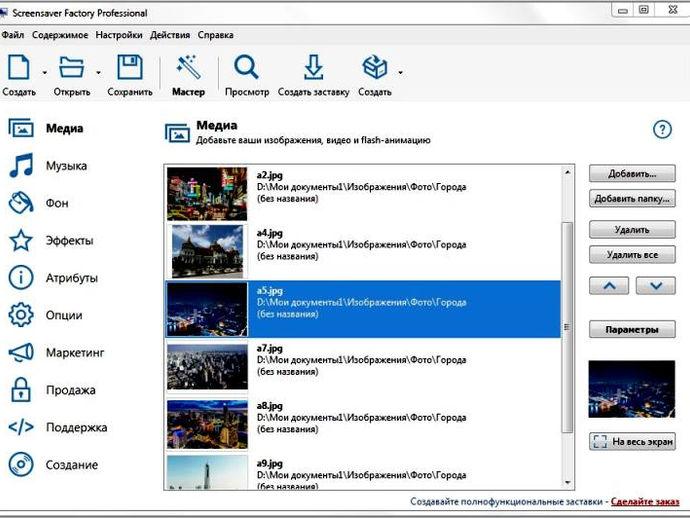Viewport: 690px width, 518px height.
Task: Click the Создать package box icon
Action: pyautogui.click(x=374, y=67)
